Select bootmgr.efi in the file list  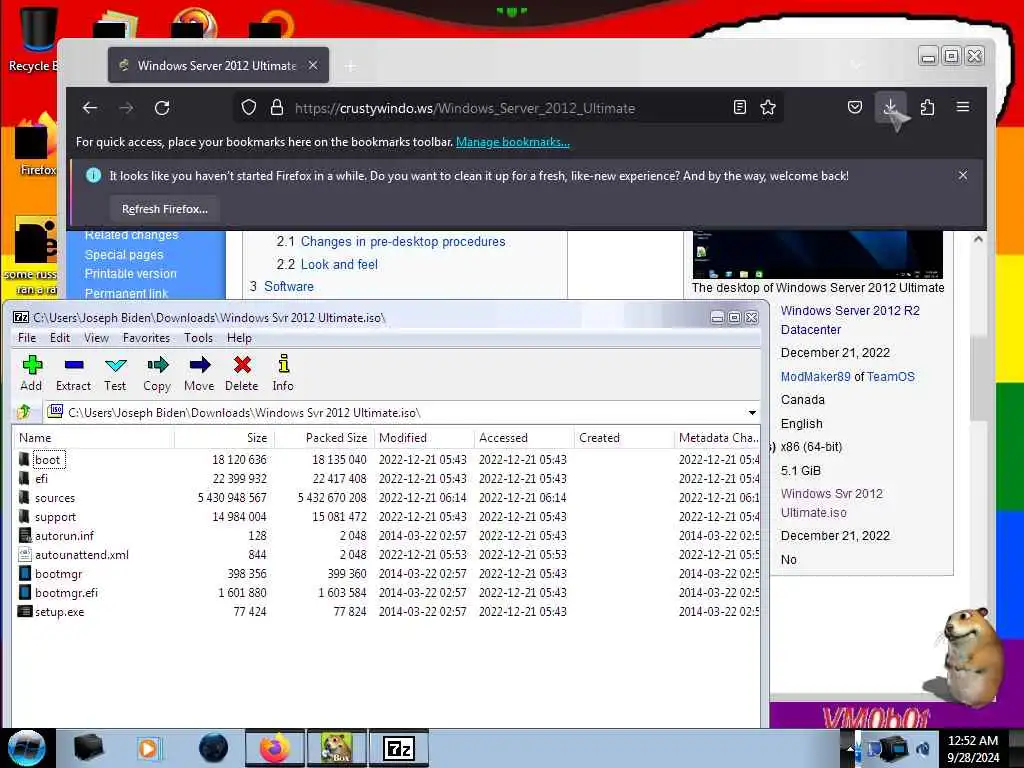[387, 592]
